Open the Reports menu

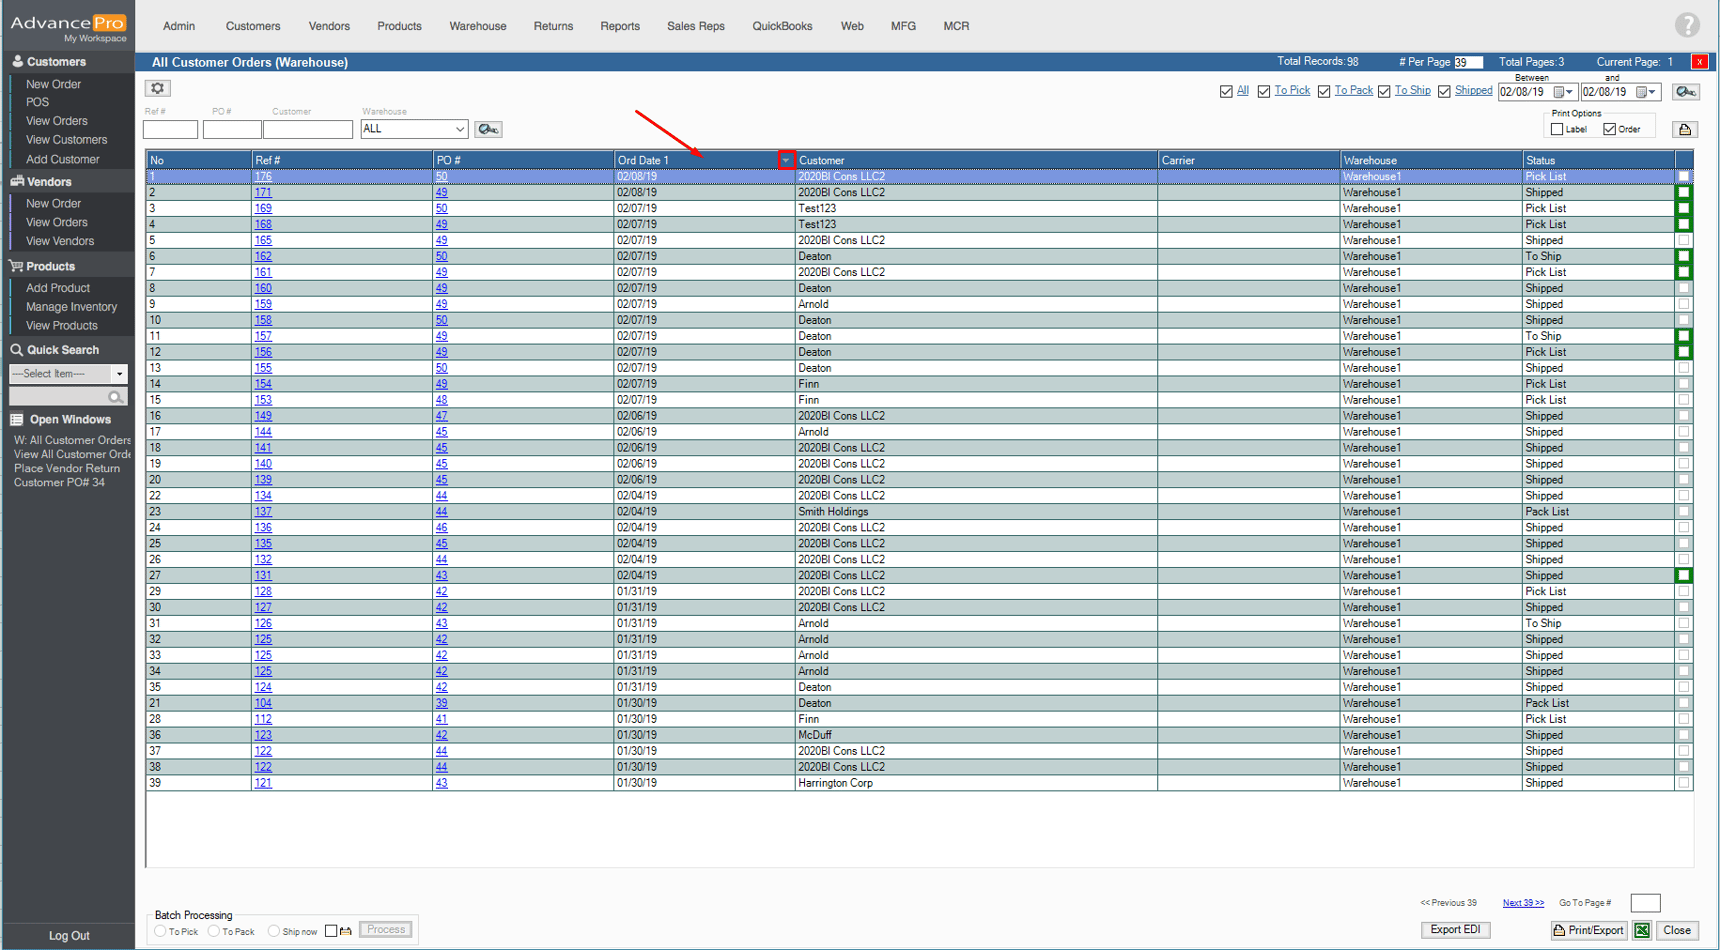coord(619,26)
